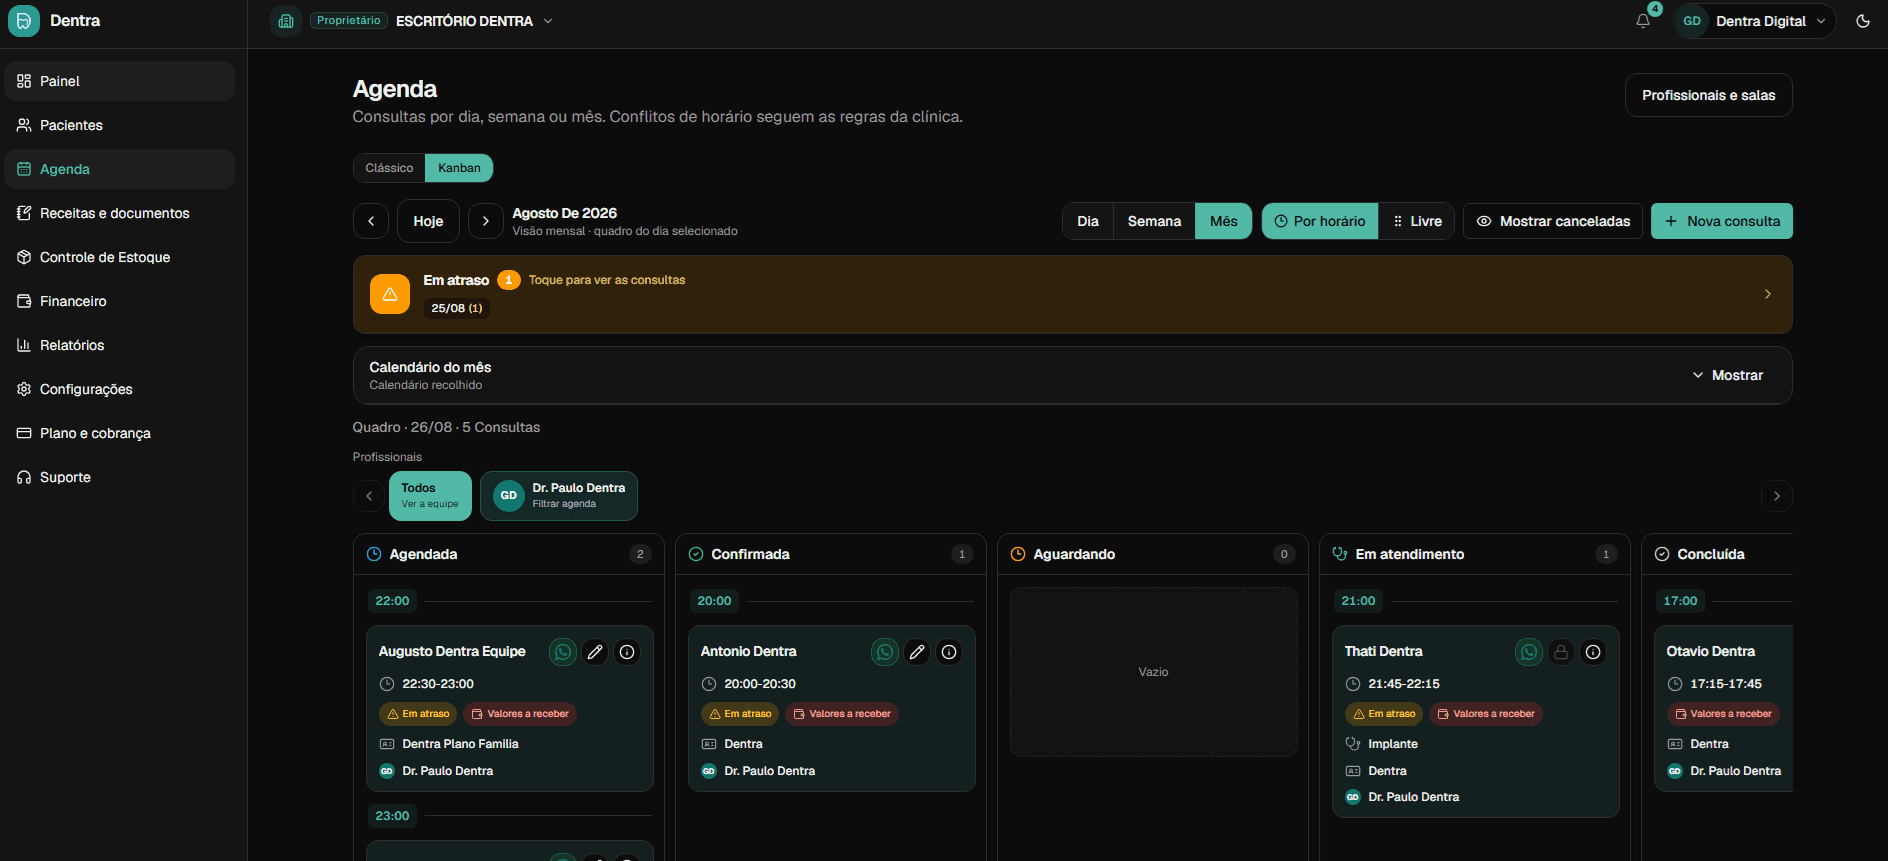This screenshot has width=1888, height=861.
Task: Go to previous month arrow
Action: [x=371, y=221]
